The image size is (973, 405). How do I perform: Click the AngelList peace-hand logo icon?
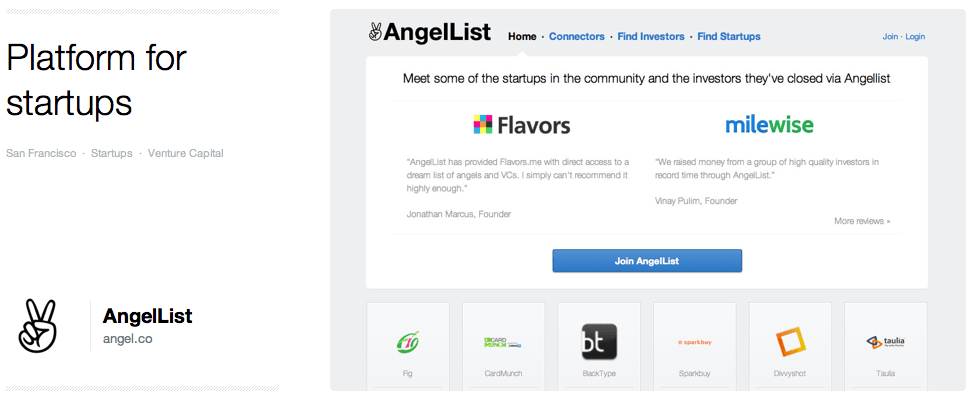pyautogui.click(x=38, y=325)
